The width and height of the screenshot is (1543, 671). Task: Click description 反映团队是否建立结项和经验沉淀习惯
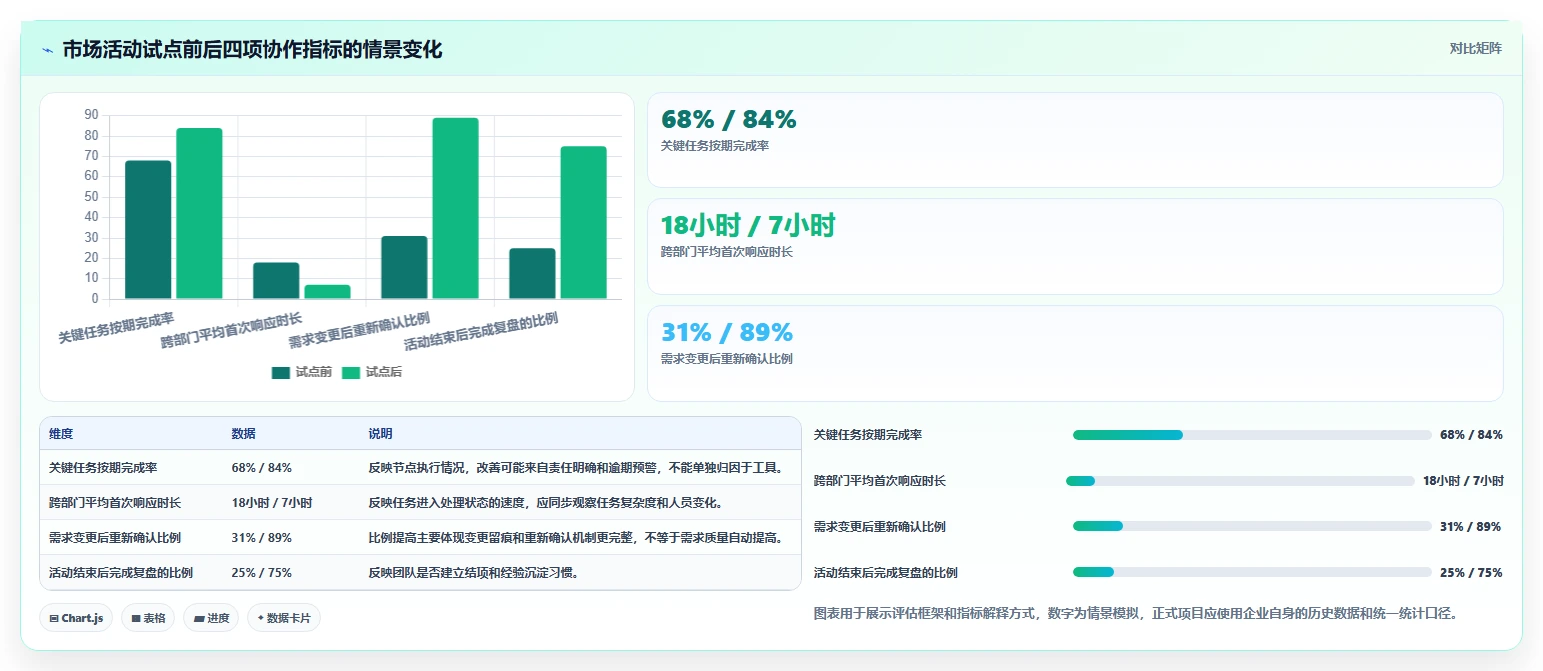pyautogui.click(x=473, y=573)
